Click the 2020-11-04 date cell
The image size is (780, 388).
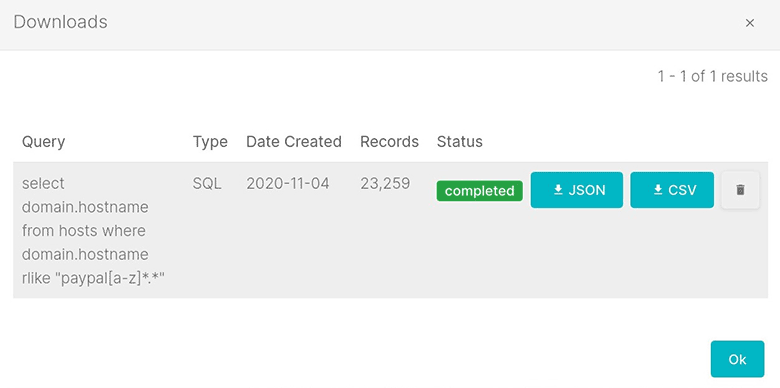click(x=288, y=184)
